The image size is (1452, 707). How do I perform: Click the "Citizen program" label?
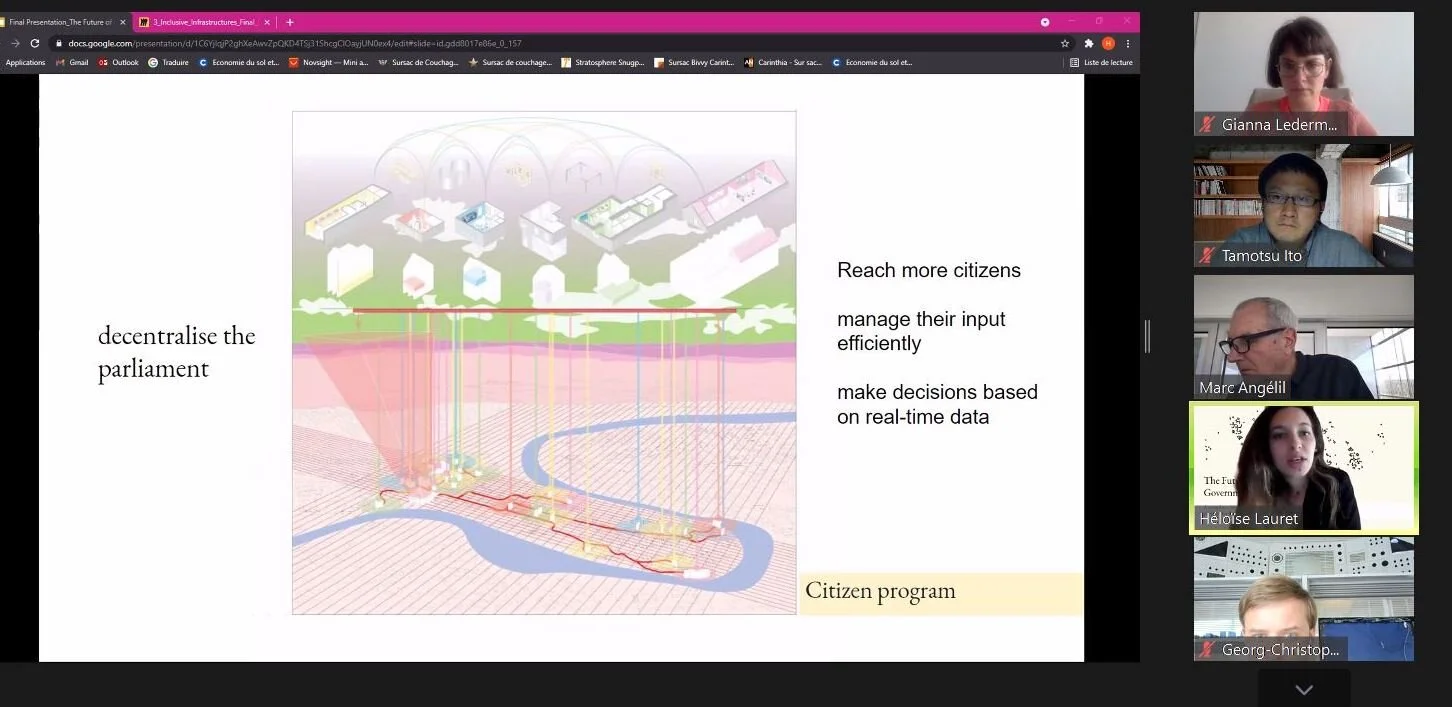tap(881, 591)
